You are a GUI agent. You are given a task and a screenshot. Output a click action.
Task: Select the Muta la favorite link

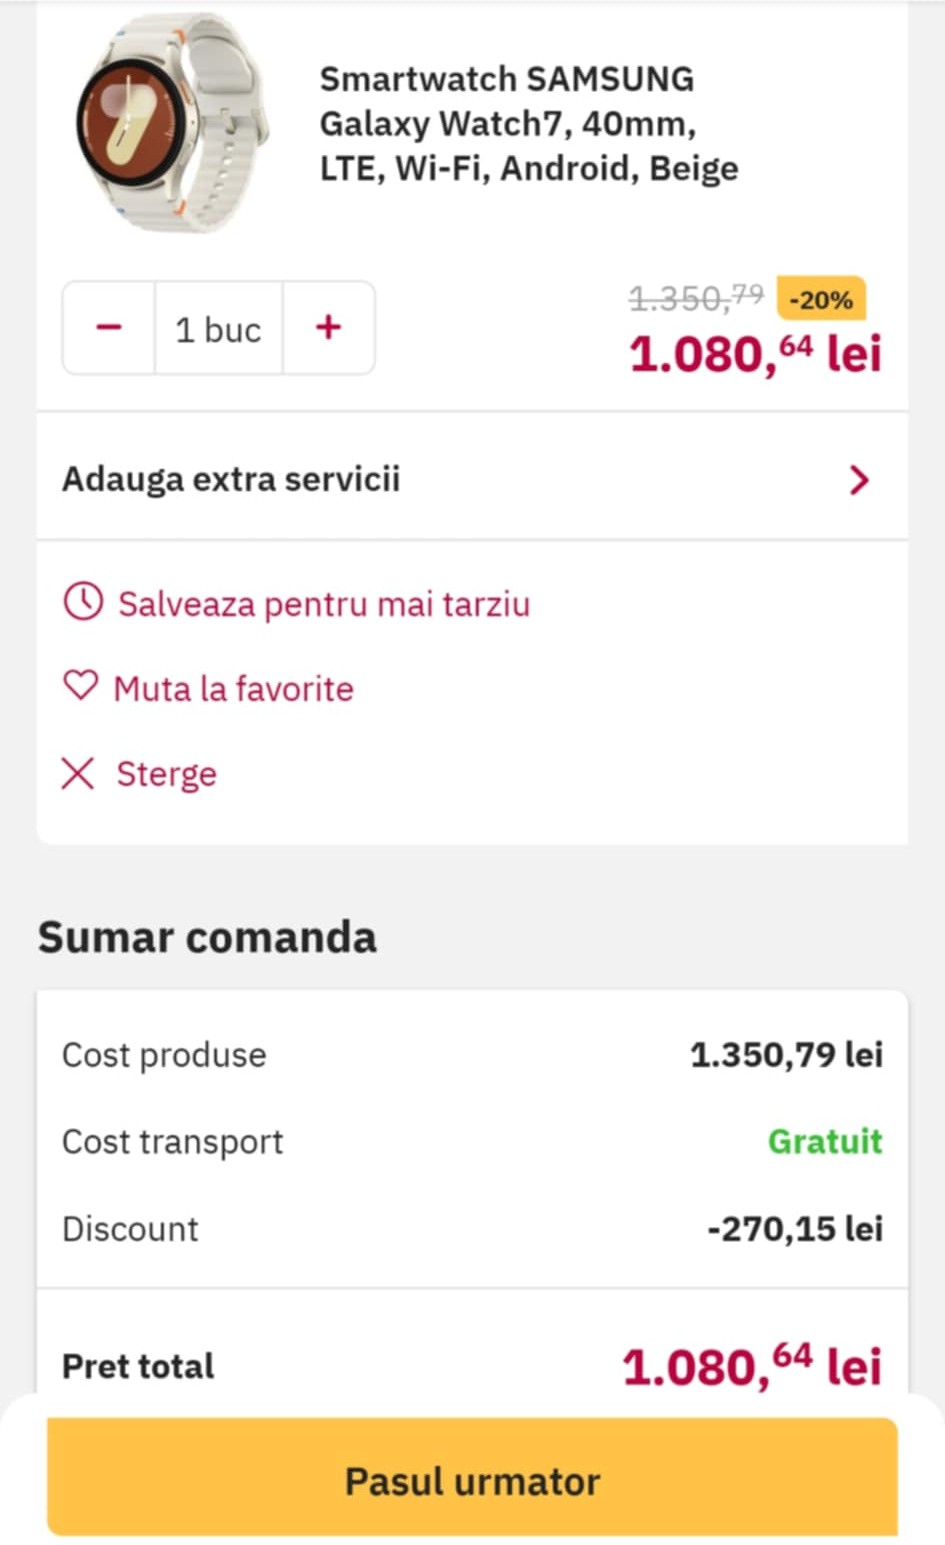tap(233, 689)
